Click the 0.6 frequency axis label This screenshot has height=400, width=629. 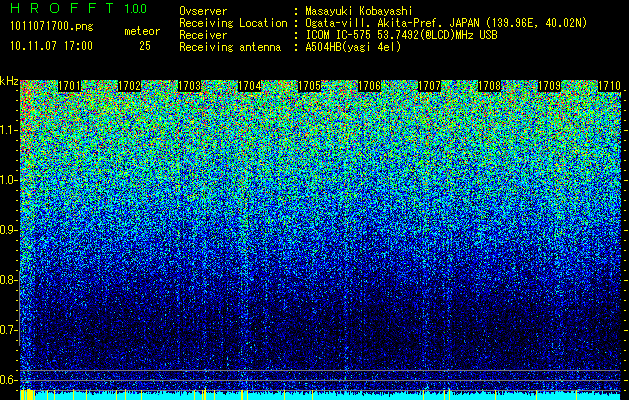click(x=8, y=380)
